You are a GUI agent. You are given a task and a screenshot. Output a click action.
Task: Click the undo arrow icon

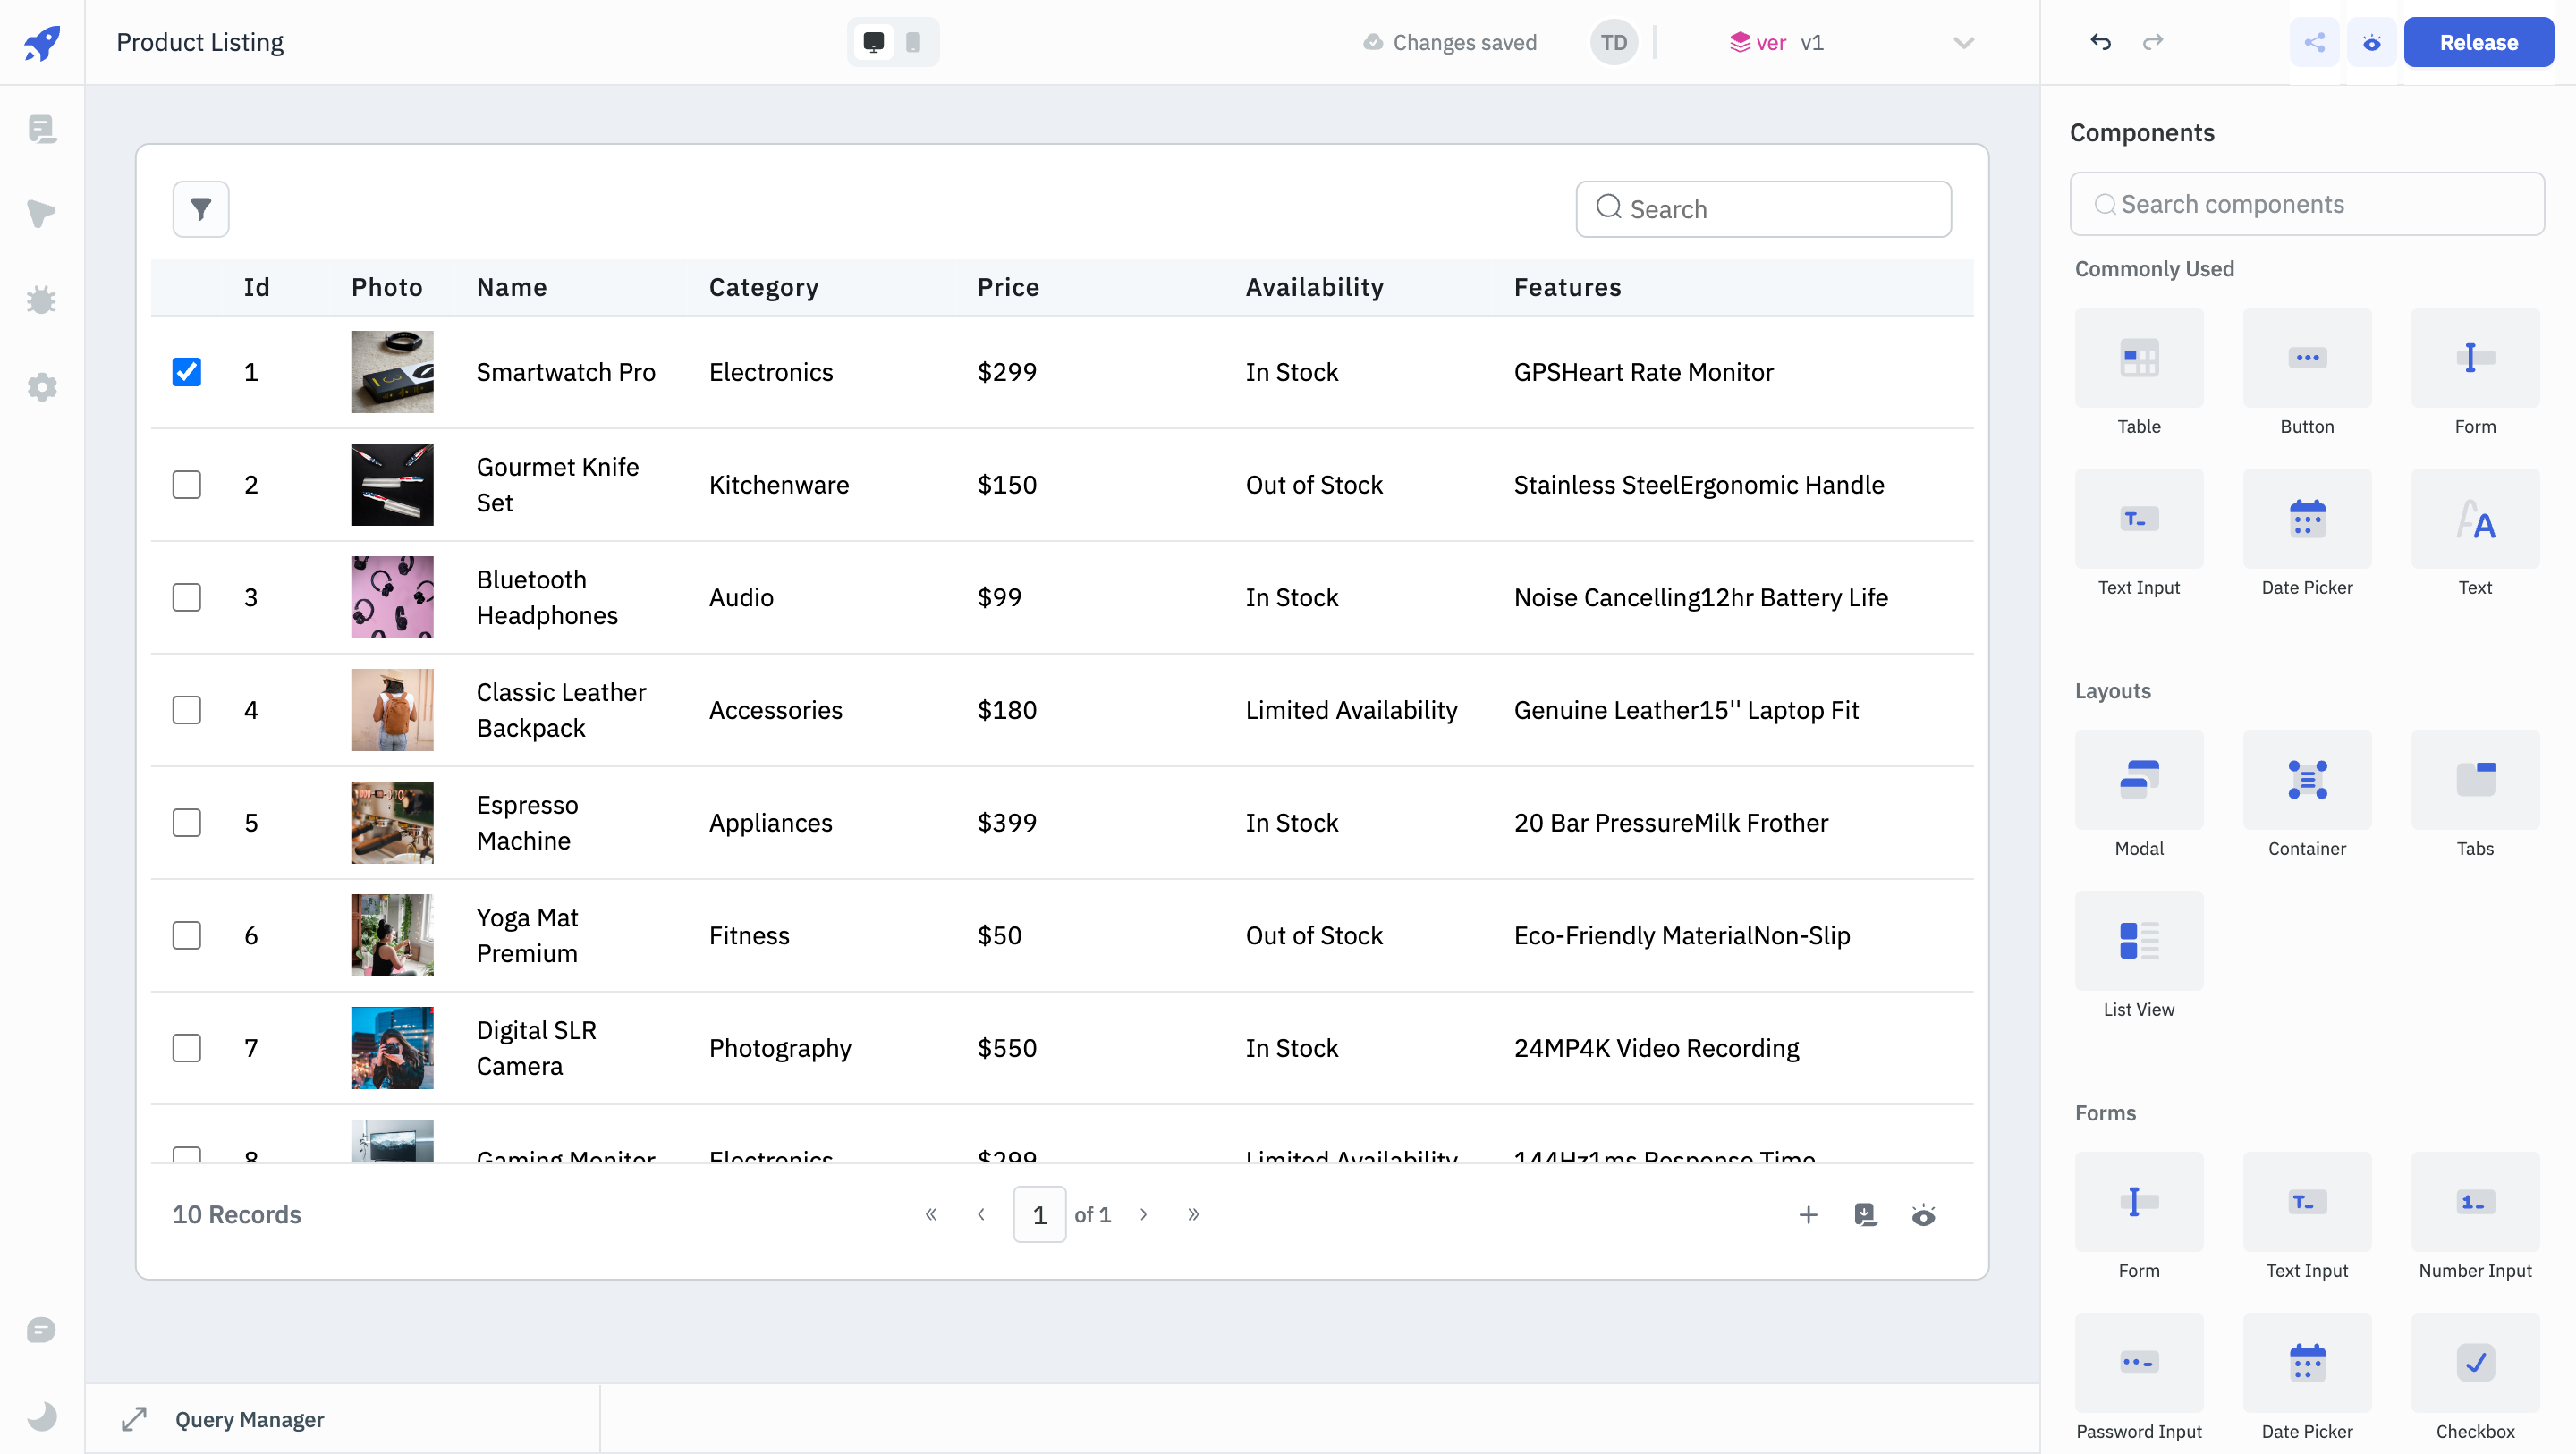[2100, 42]
